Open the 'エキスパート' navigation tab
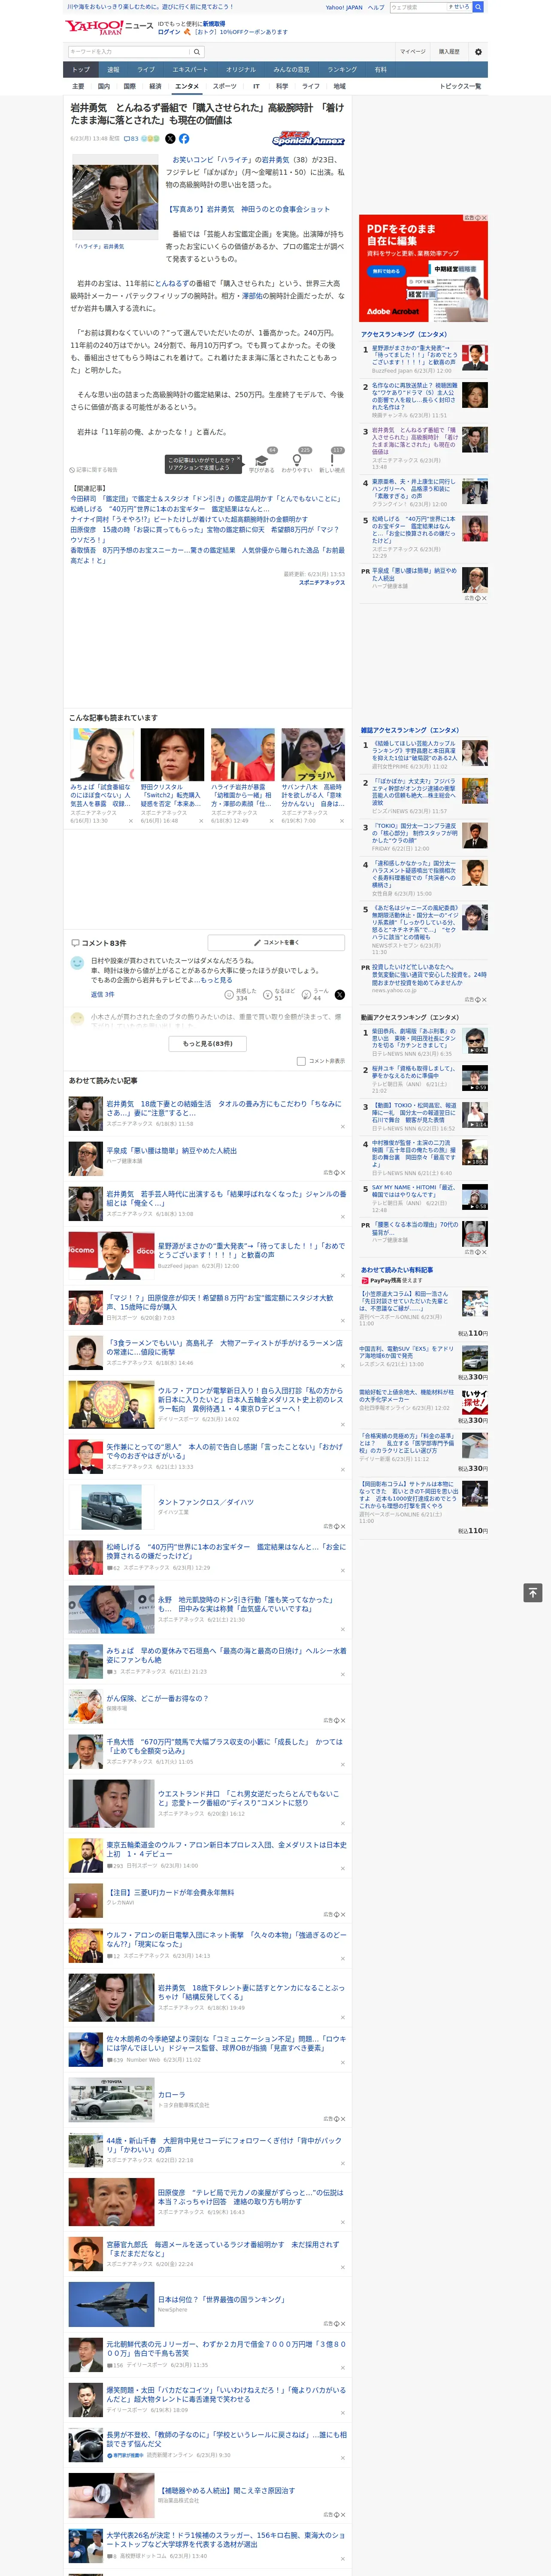 pos(190,69)
